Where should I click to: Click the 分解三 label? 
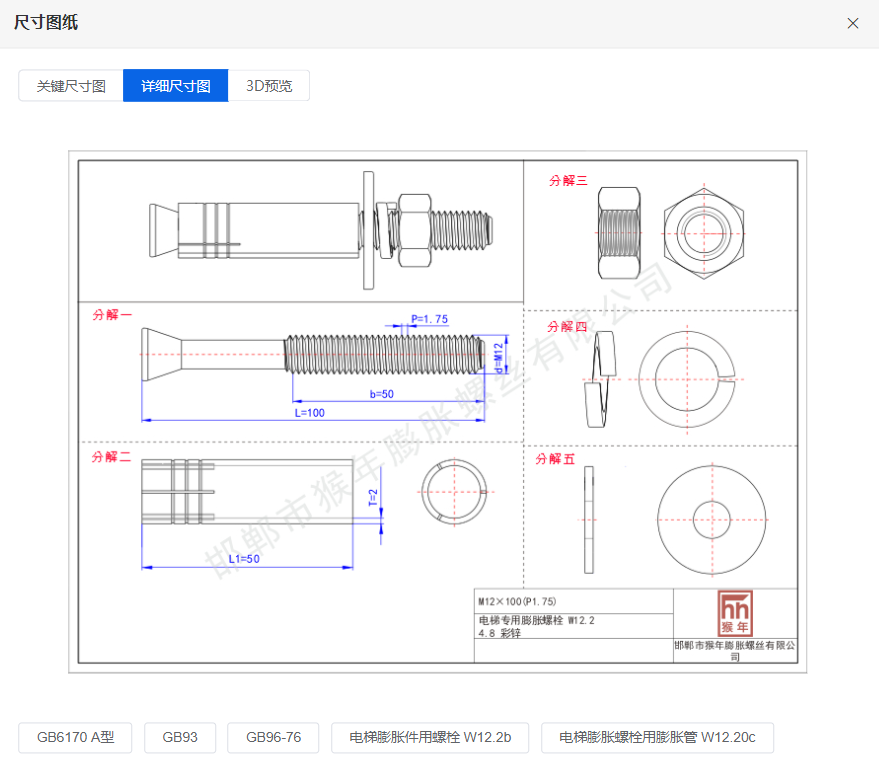[x=569, y=181]
